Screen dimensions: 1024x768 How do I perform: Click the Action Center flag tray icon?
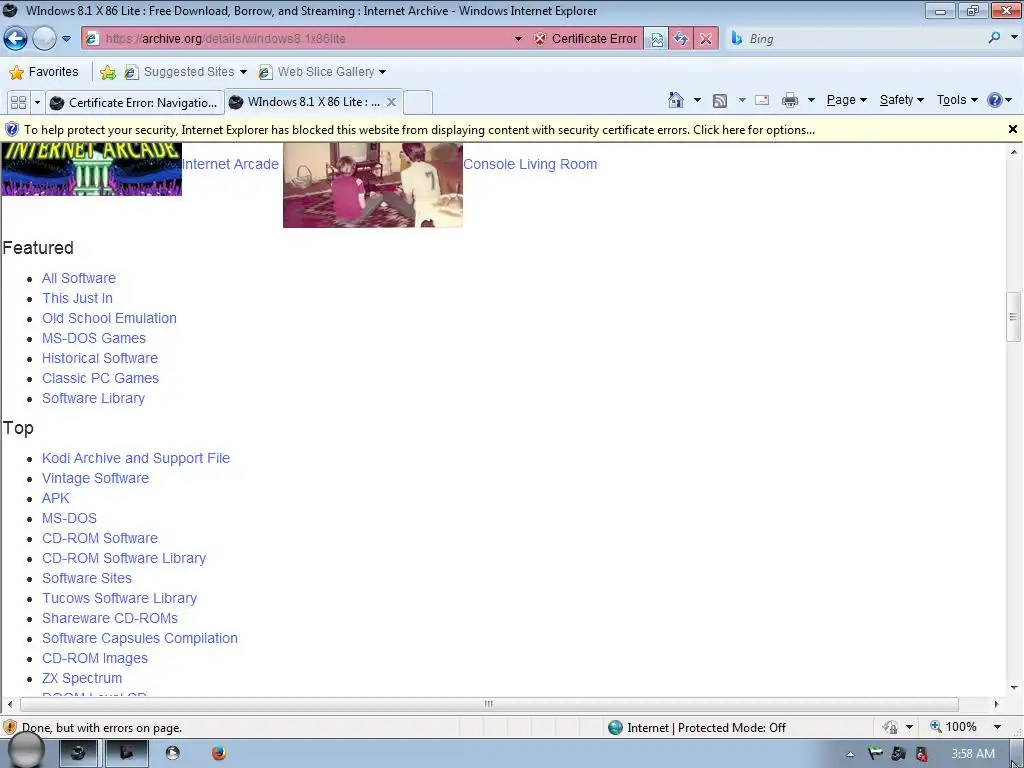coord(874,754)
